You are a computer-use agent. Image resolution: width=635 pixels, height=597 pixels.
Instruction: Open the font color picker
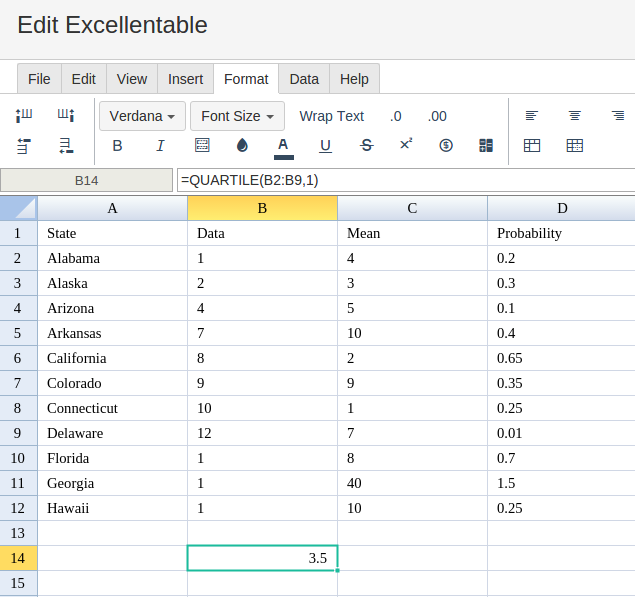(x=283, y=148)
